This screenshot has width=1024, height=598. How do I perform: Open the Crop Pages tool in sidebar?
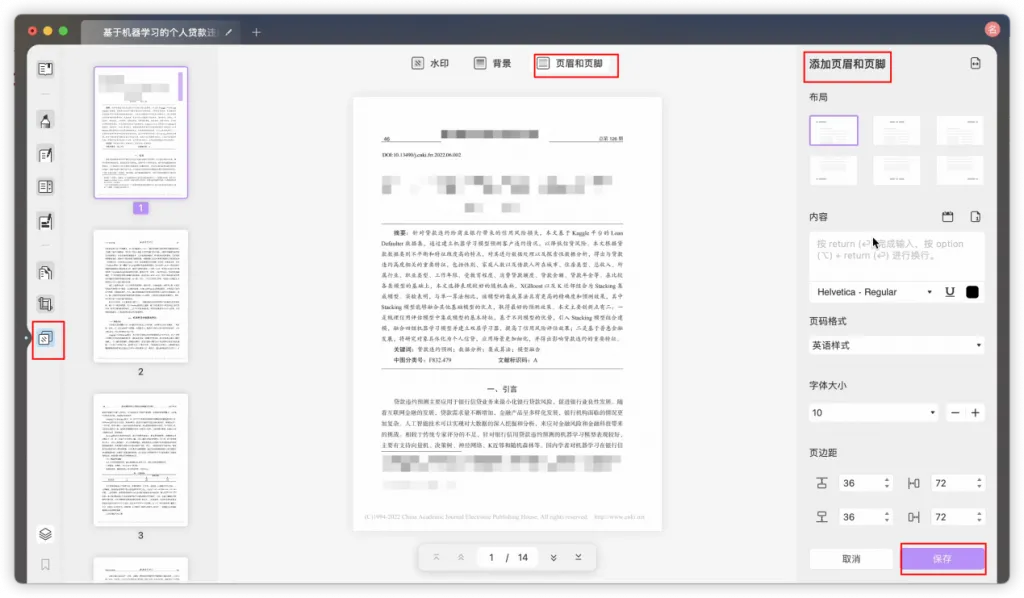click(x=45, y=303)
